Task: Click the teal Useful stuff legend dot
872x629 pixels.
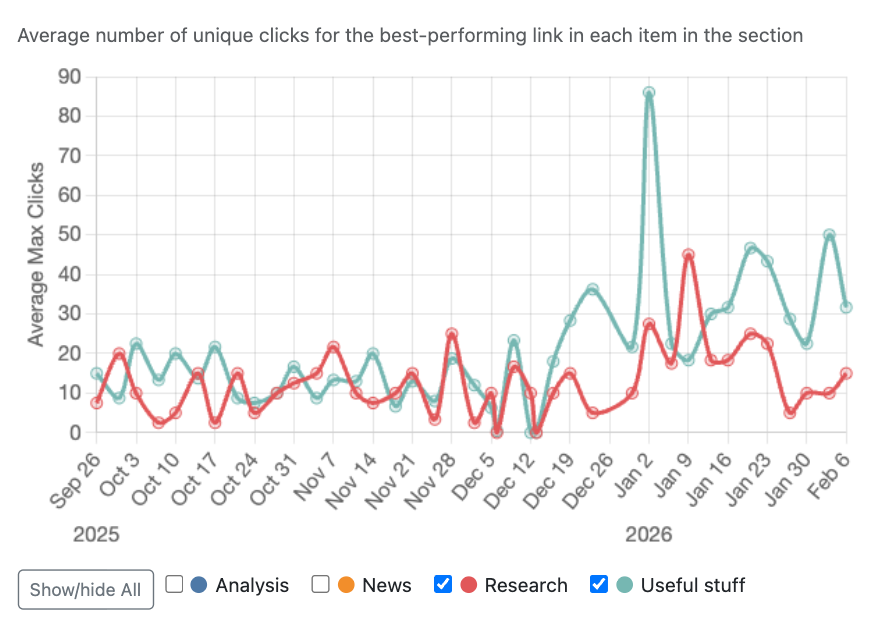Action: click(622, 584)
